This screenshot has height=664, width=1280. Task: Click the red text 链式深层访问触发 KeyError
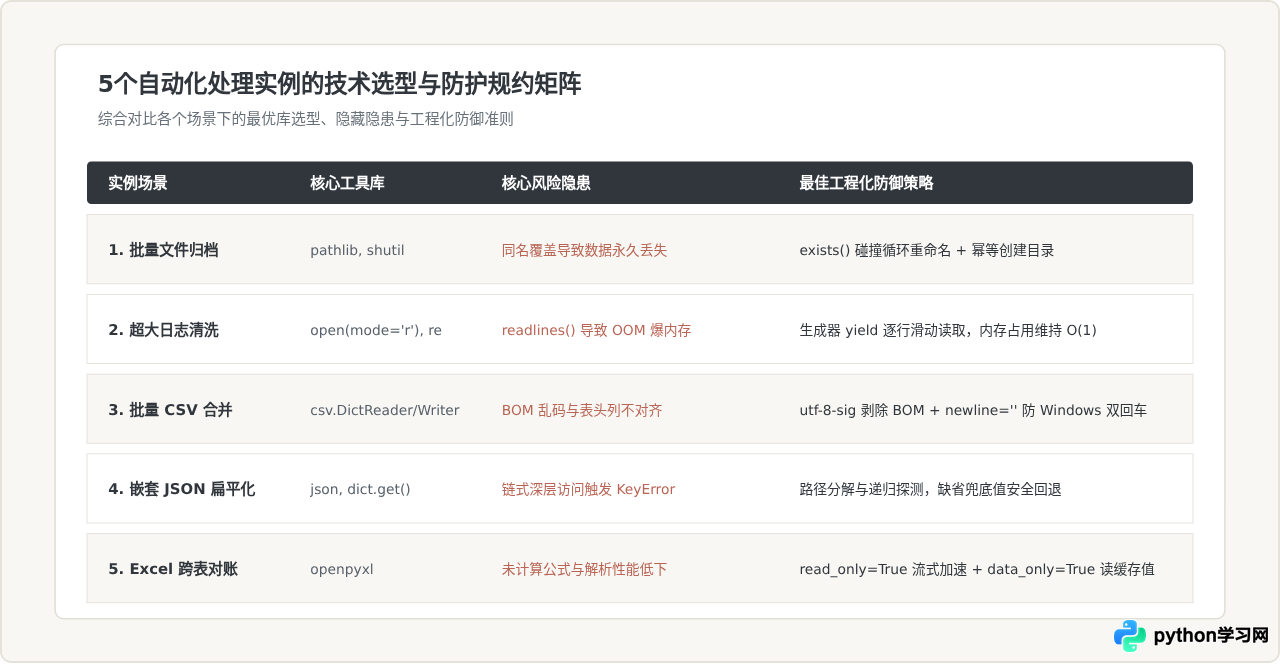coord(588,489)
